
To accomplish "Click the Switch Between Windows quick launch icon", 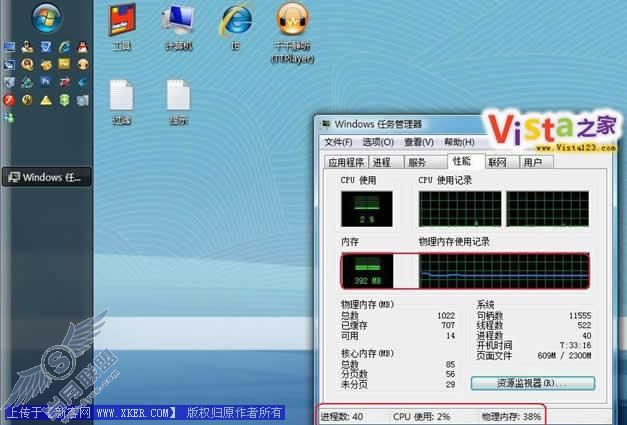I will 9,64.
